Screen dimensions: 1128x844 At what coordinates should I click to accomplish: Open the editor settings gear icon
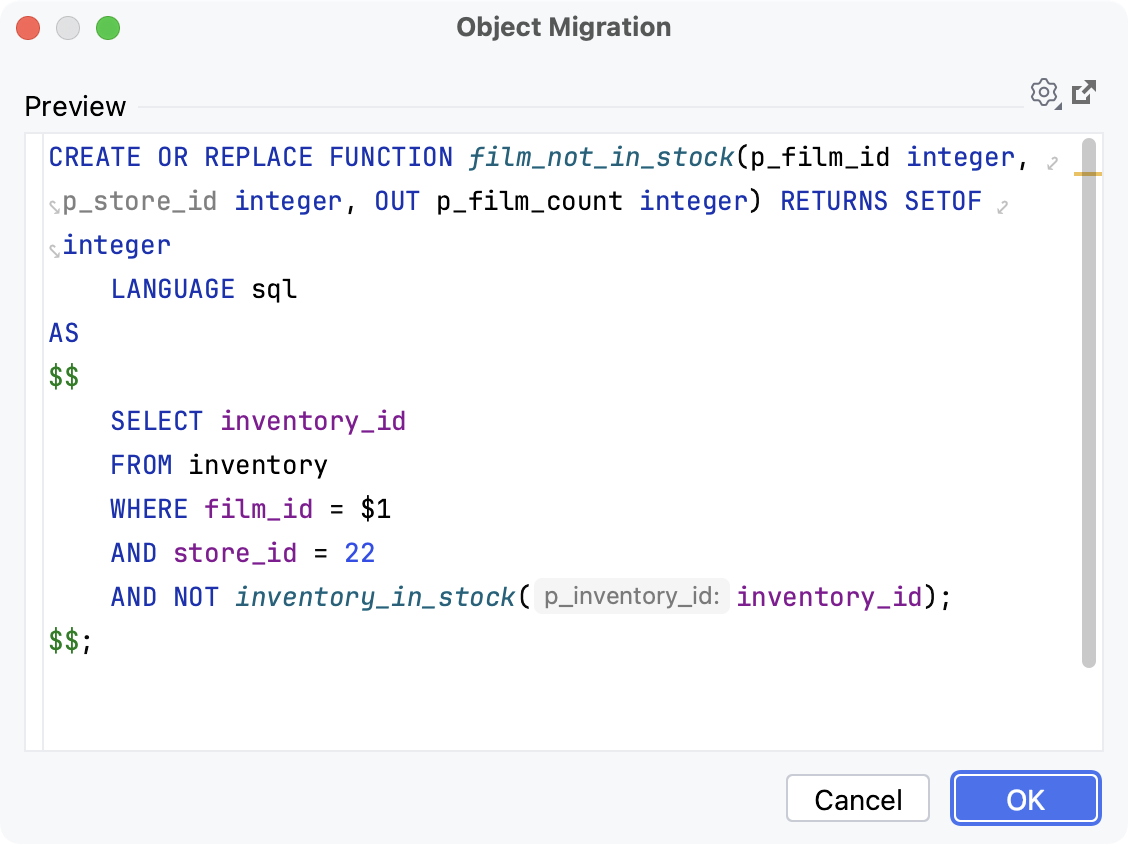tap(1044, 93)
